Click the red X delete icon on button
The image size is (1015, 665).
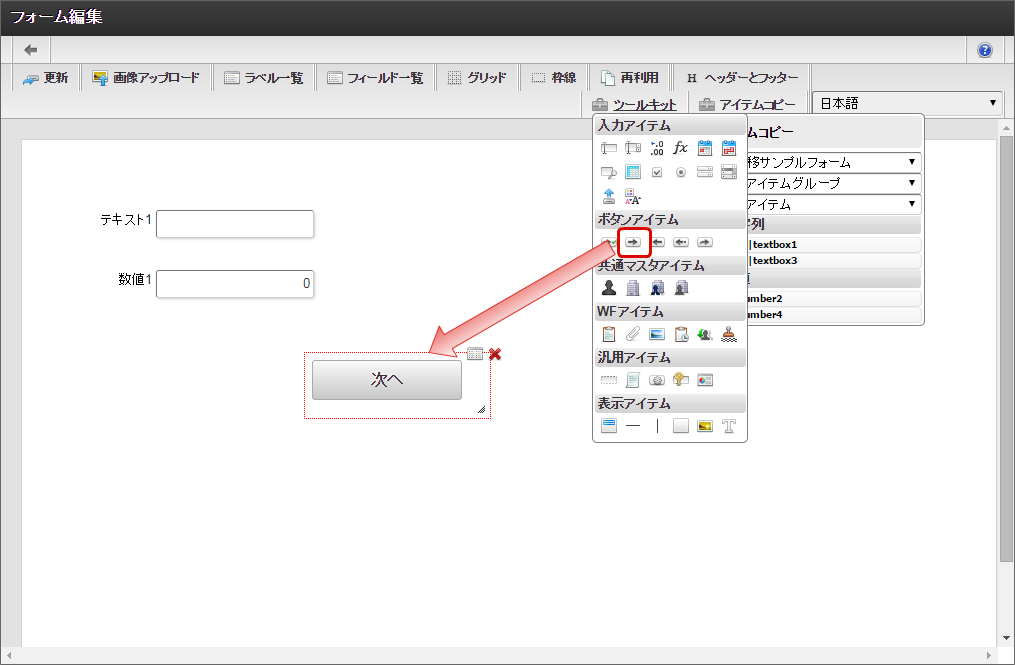[495, 354]
